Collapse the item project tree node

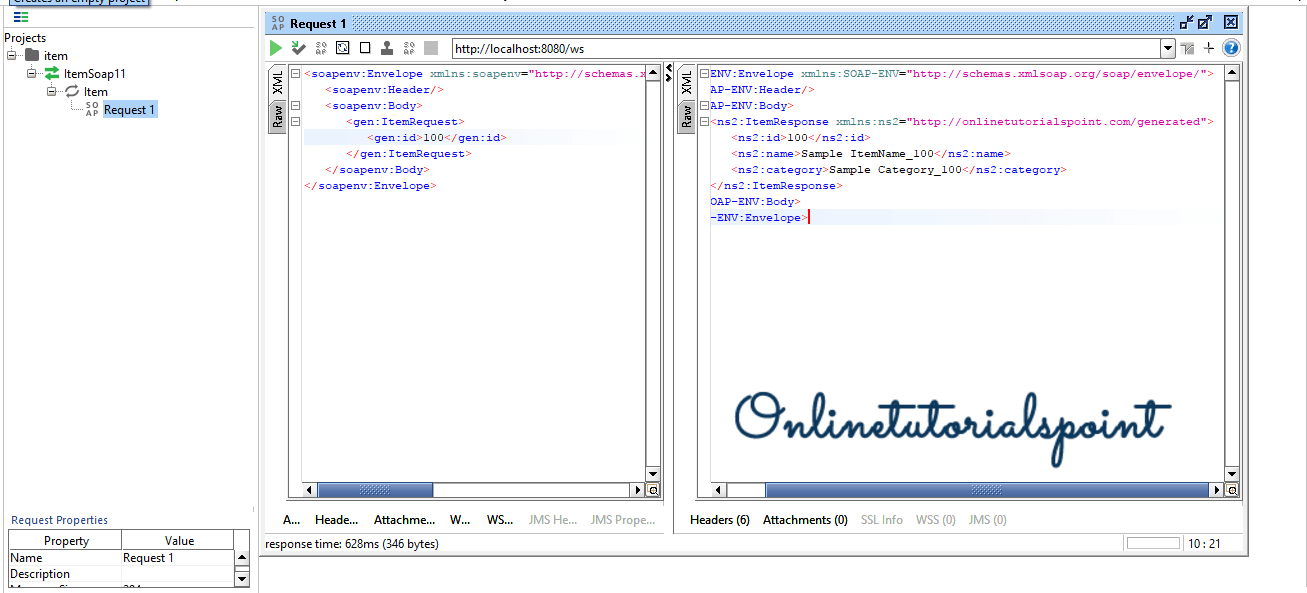tap(13, 56)
